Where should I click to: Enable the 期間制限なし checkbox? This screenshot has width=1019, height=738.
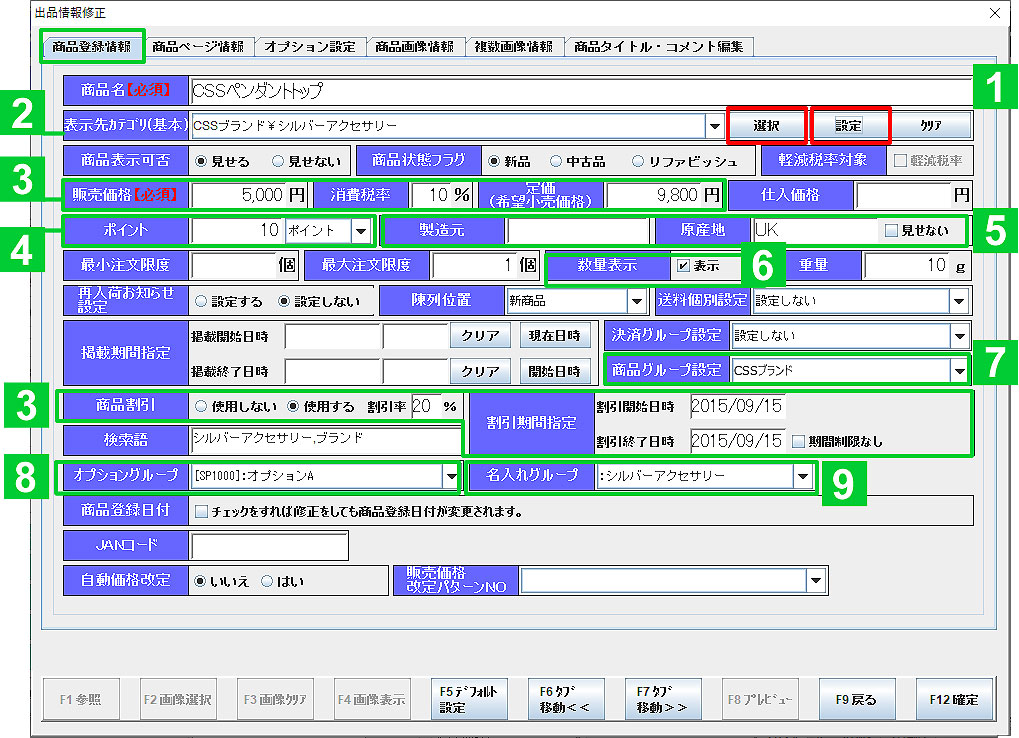point(798,441)
